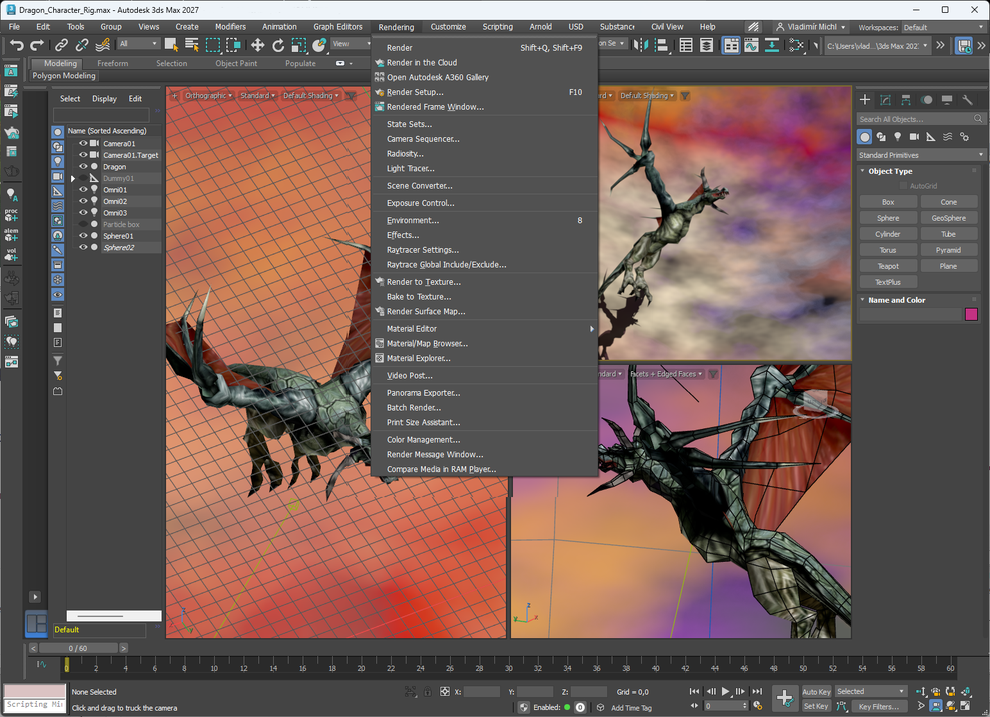Open the Display panel icon

point(947,100)
